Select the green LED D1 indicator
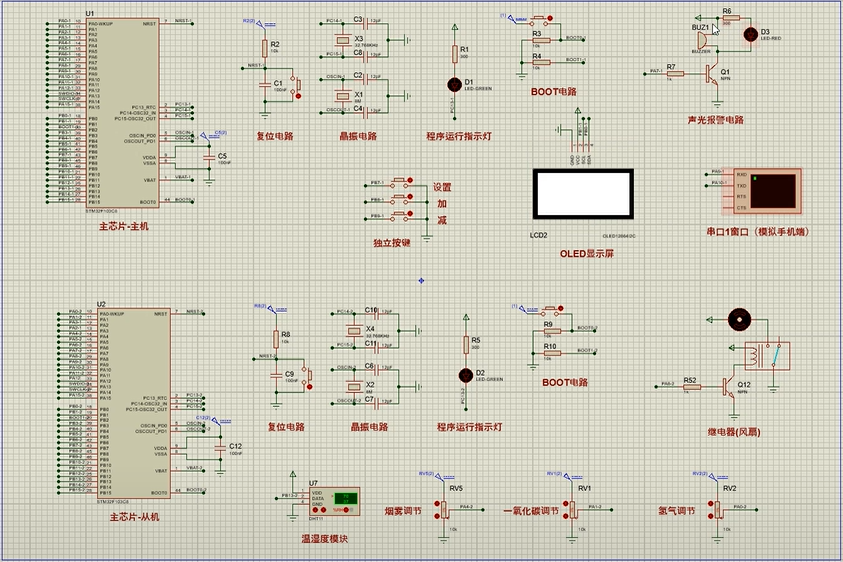Image resolution: width=843 pixels, height=562 pixels. pyautogui.click(x=455, y=84)
